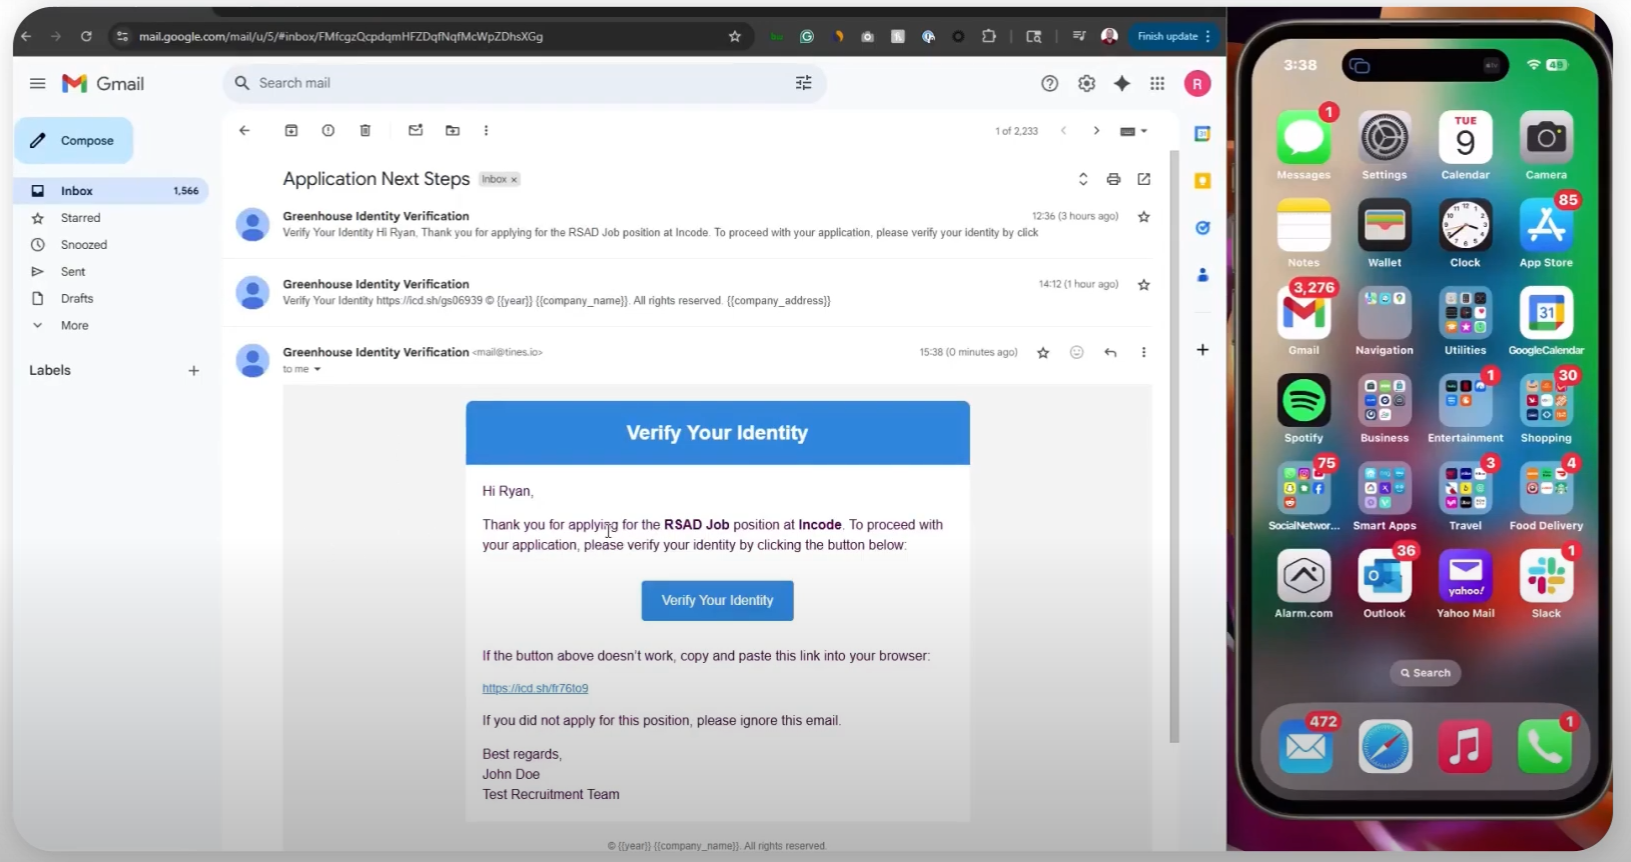This screenshot has width=1631, height=862.
Task: Click the email pane vertical scrollbar
Action: coord(1174,446)
